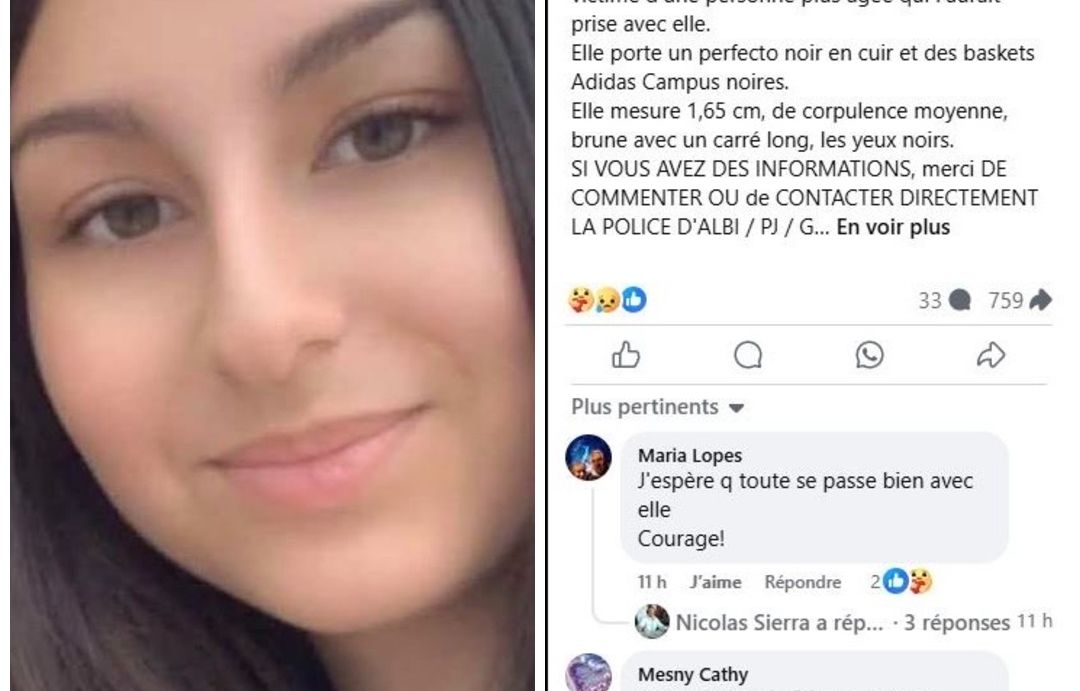
Task: Open Maria Lopes' profile picture
Action: coord(588,457)
